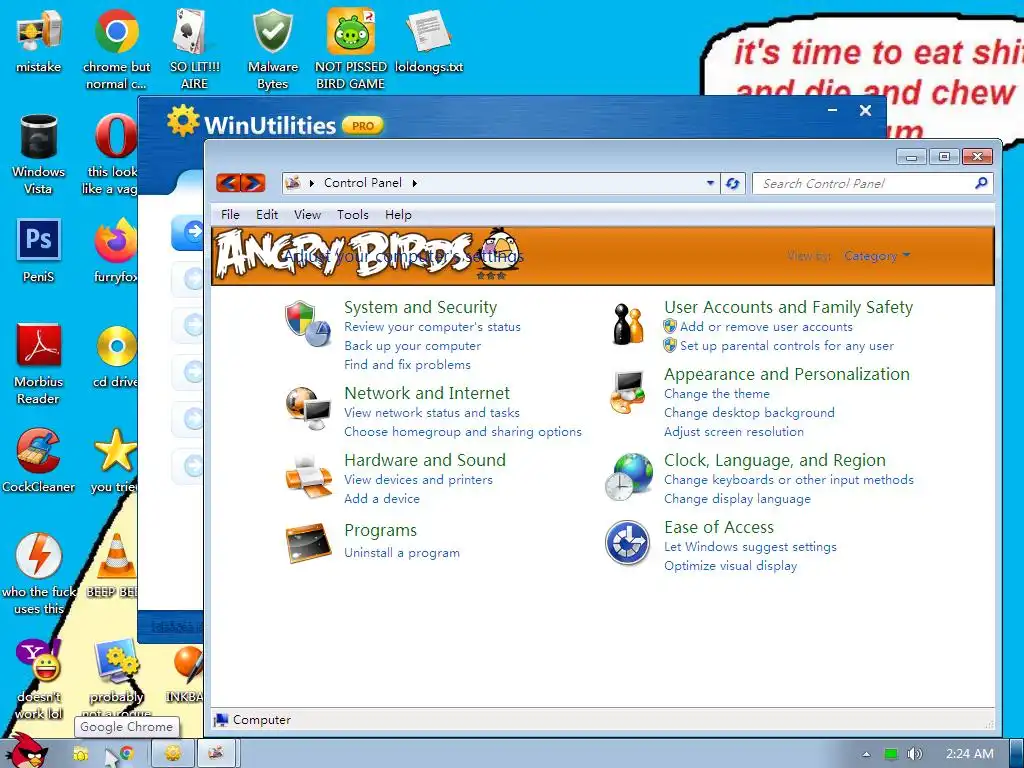This screenshot has width=1024, height=768.
Task: Open the Ease of Access icon
Action: 628,543
